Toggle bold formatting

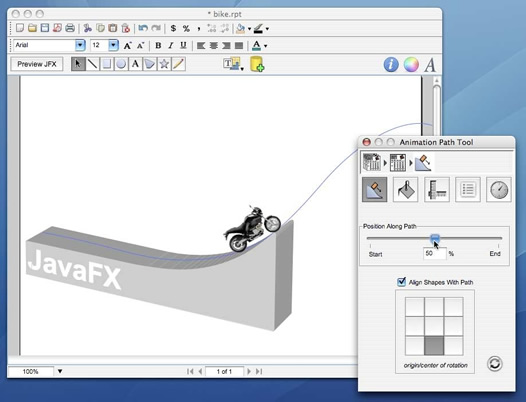click(x=158, y=45)
